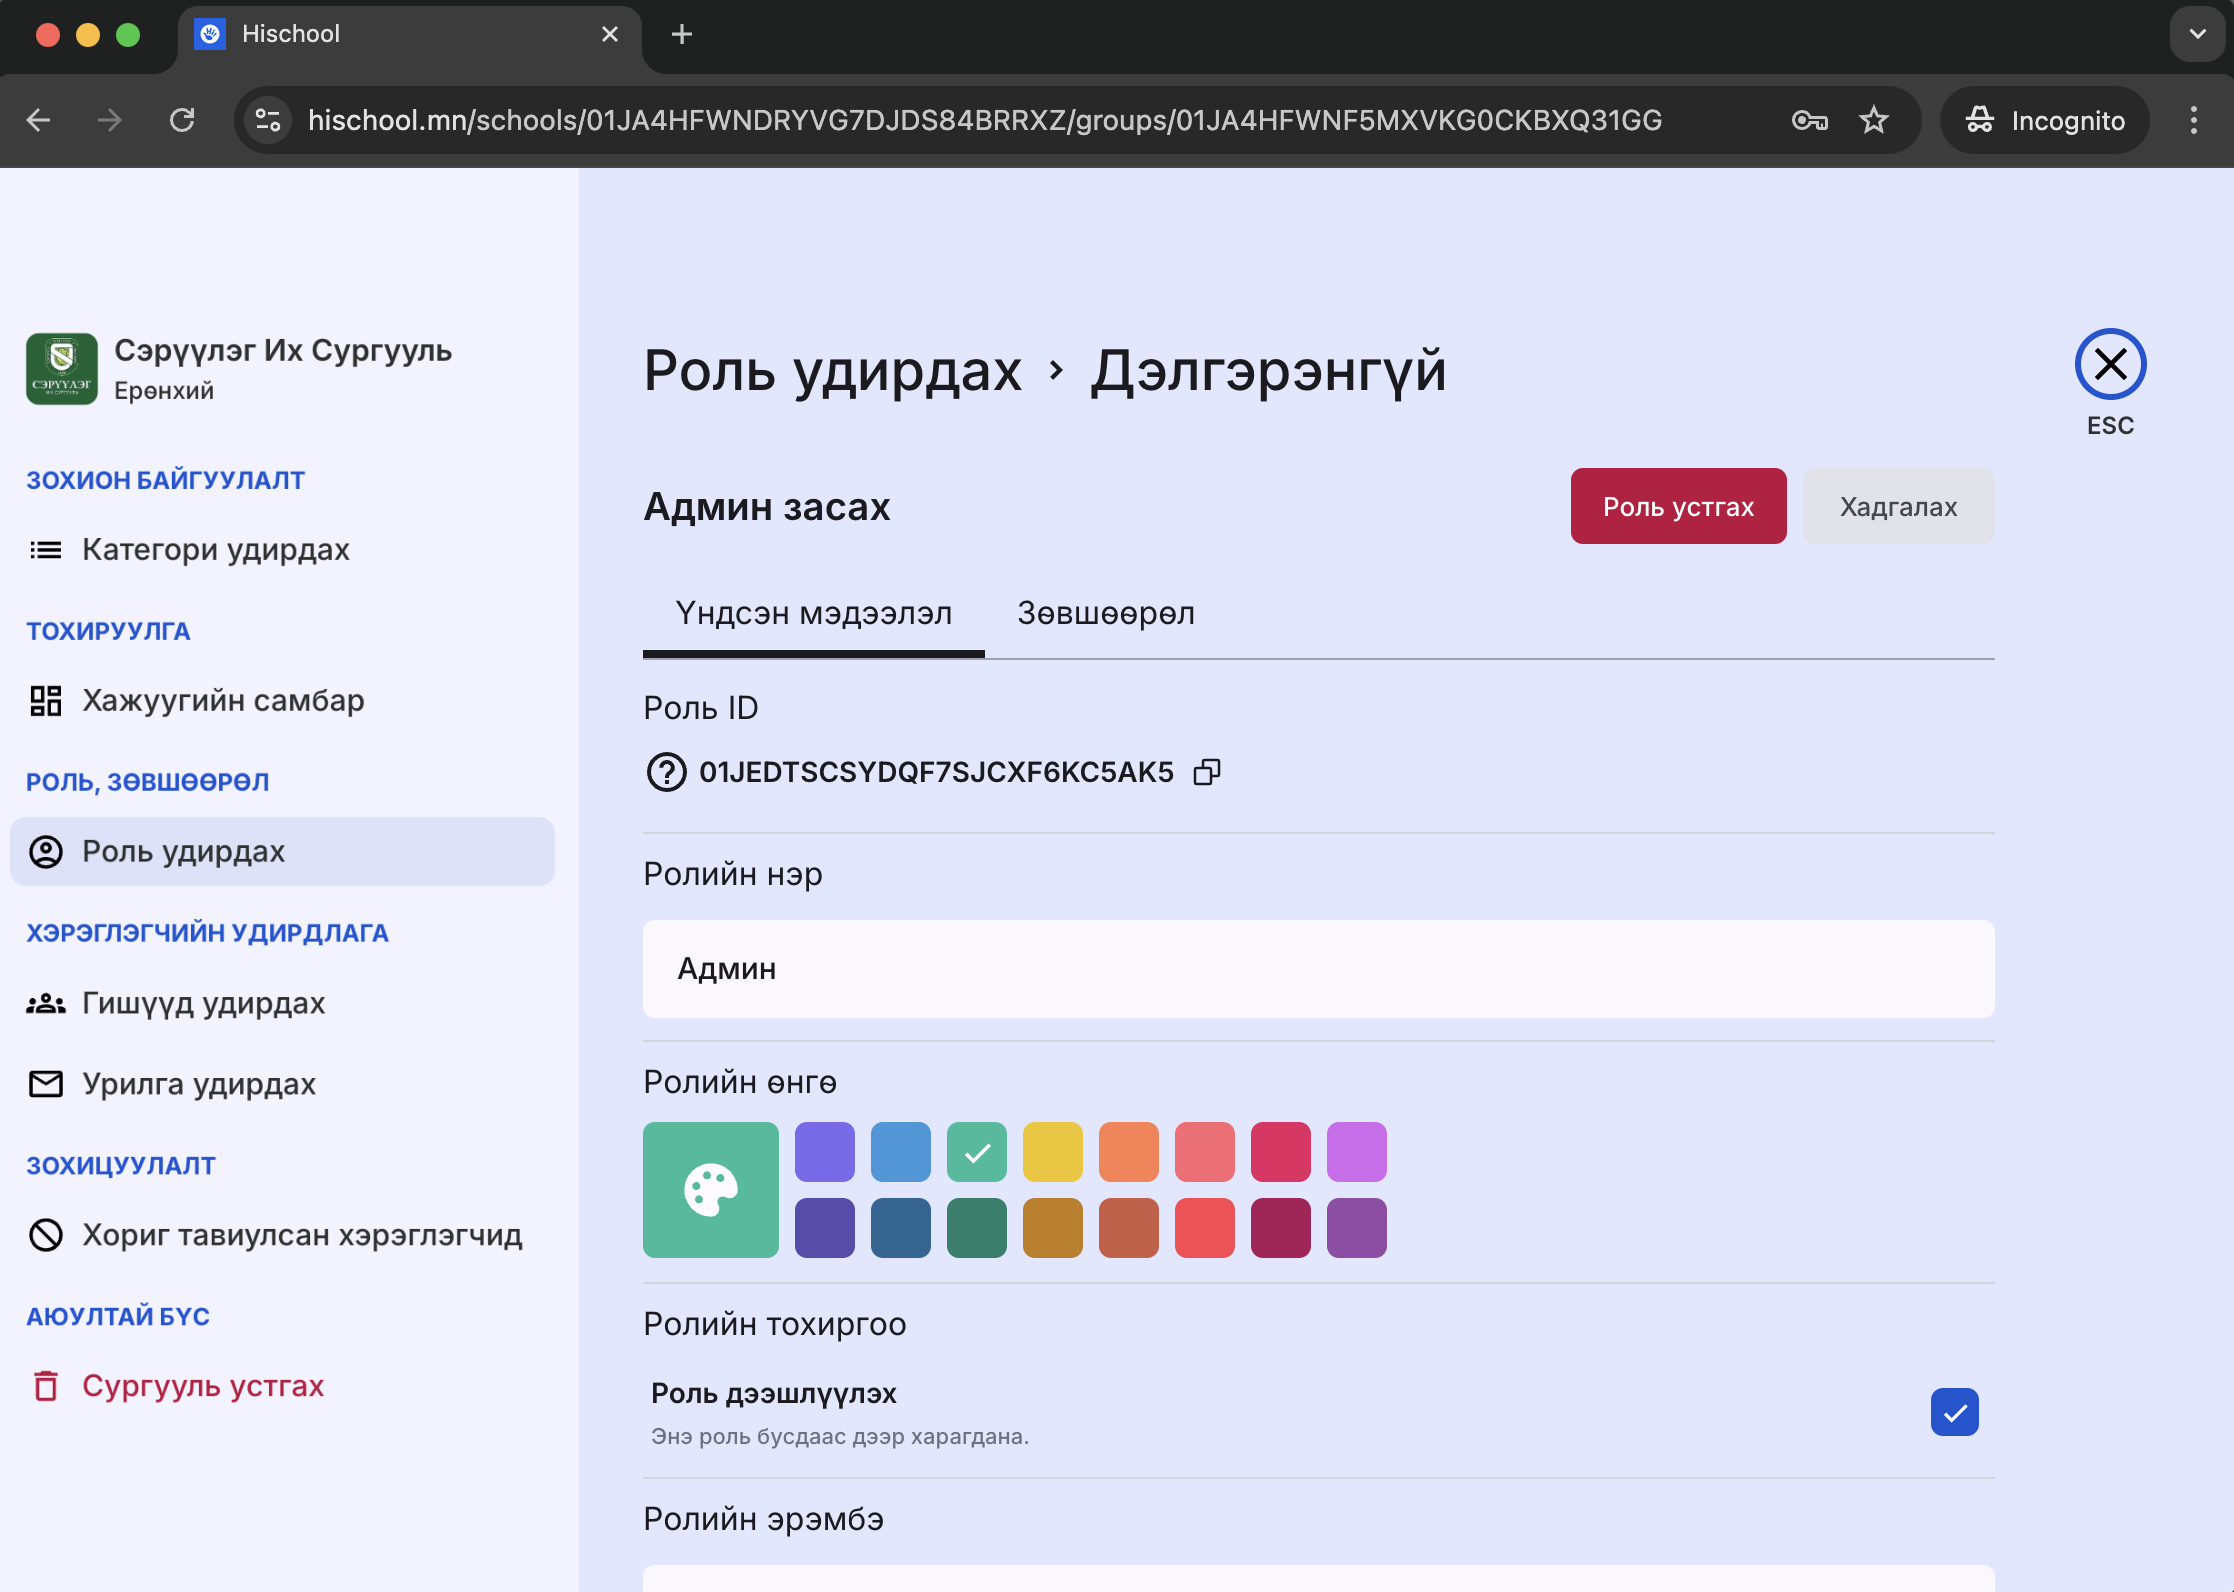Bookmark page with the star icon
The height and width of the screenshot is (1592, 2234).
point(1873,121)
